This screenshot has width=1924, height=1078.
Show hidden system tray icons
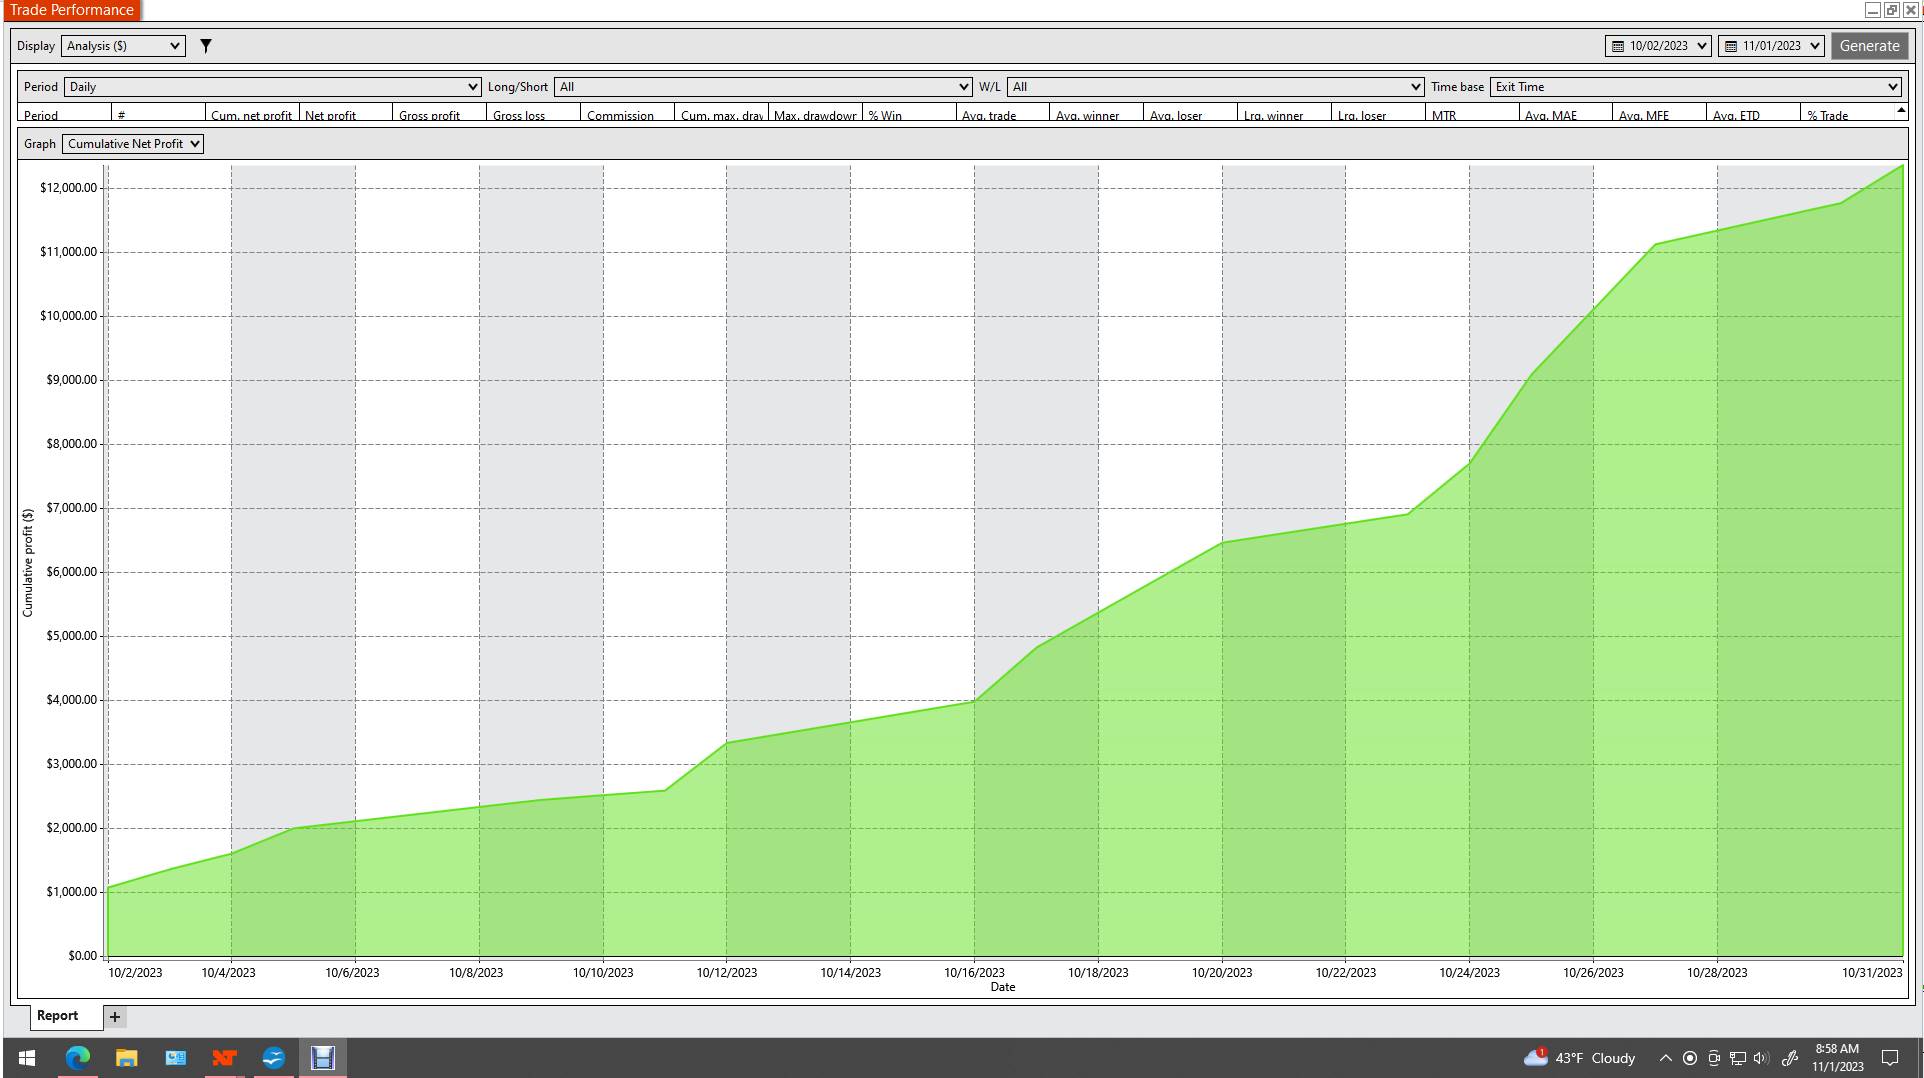[1665, 1058]
